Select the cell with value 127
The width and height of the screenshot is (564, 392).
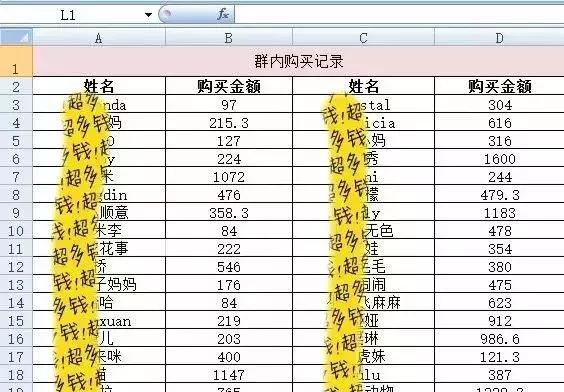(x=229, y=140)
